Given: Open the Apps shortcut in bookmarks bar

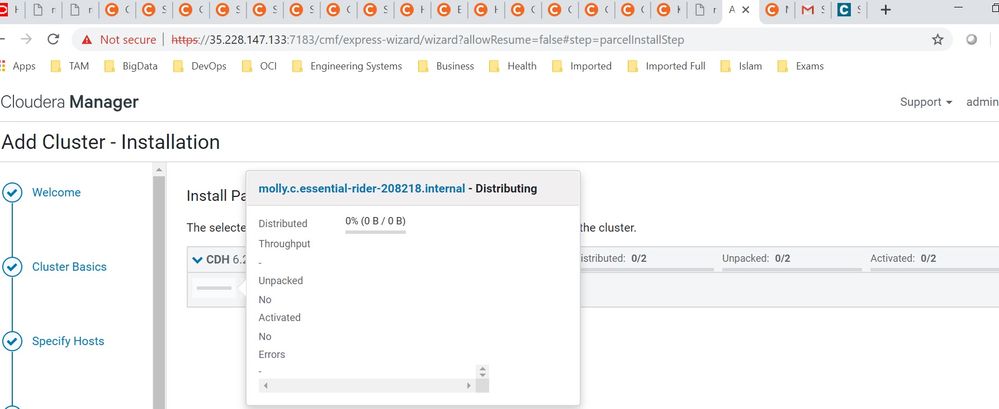Looking at the screenshot, I should (18, 66).
